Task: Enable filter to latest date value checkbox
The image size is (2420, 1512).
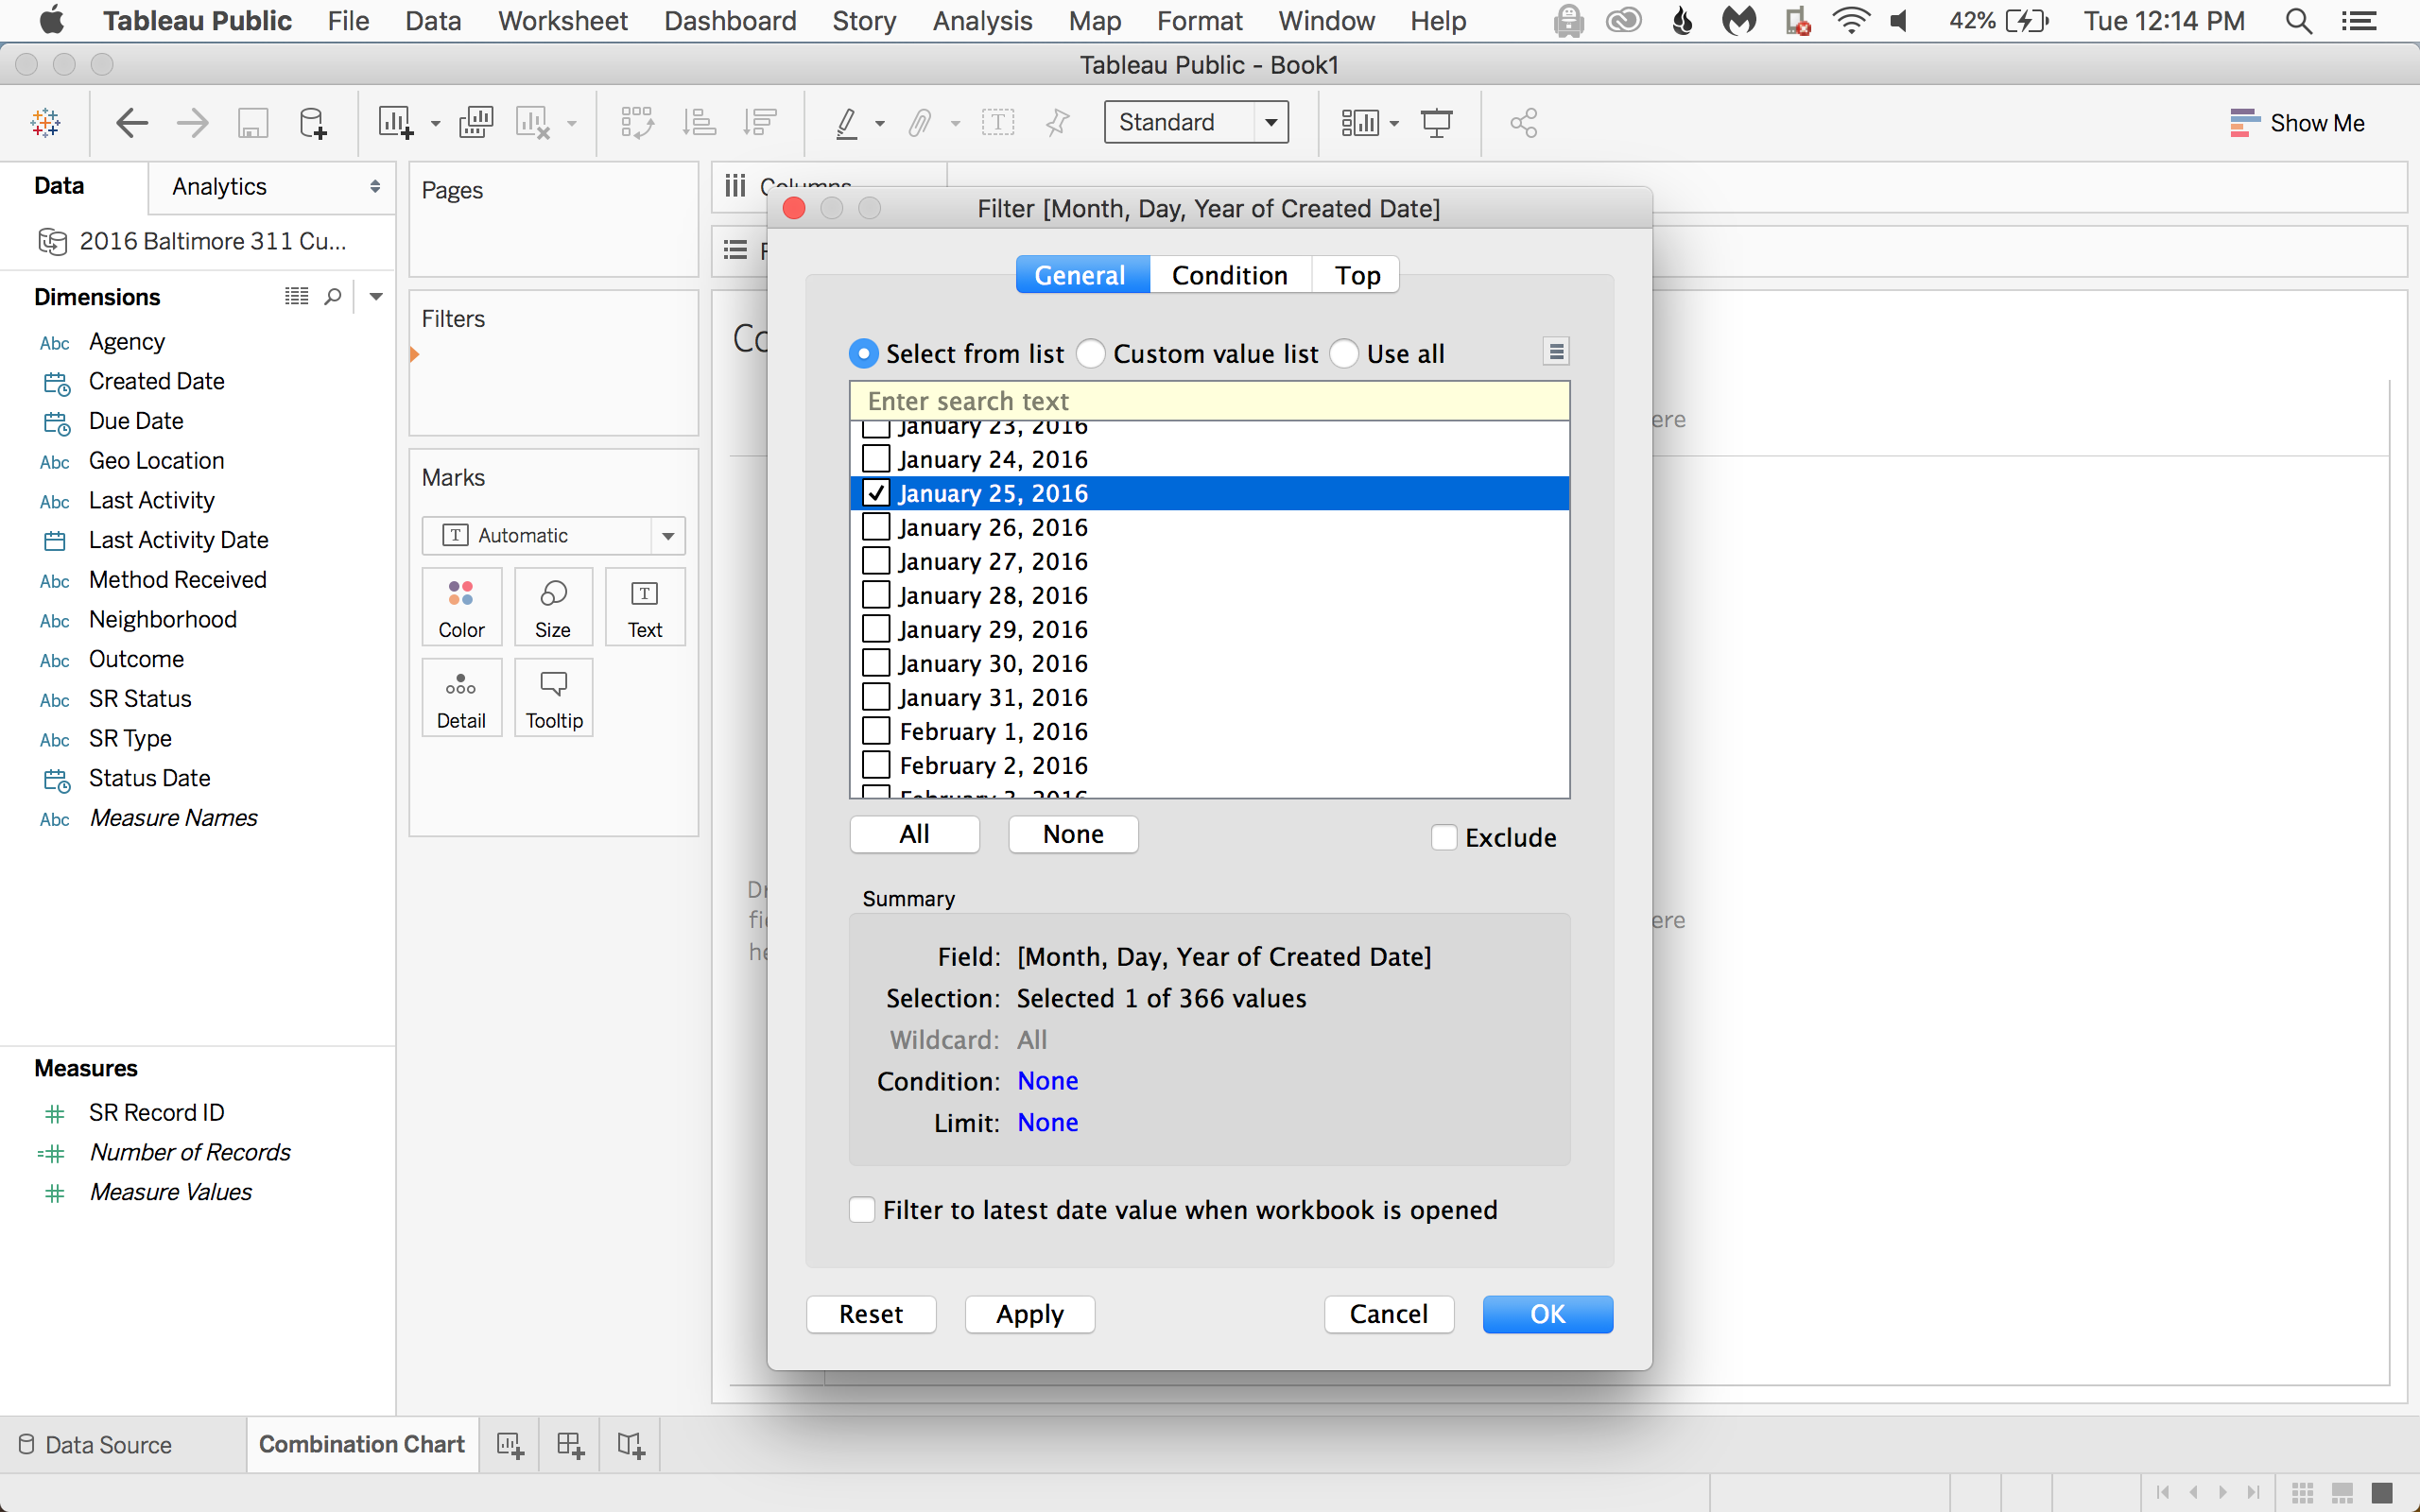Action: point(862,1210)
